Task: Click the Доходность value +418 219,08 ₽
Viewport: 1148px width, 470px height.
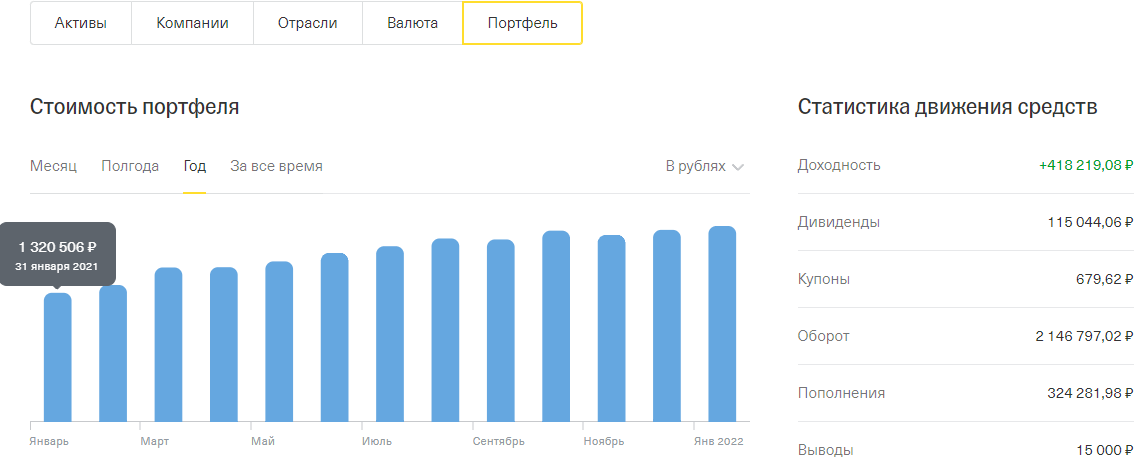Action: point(1086,165)
